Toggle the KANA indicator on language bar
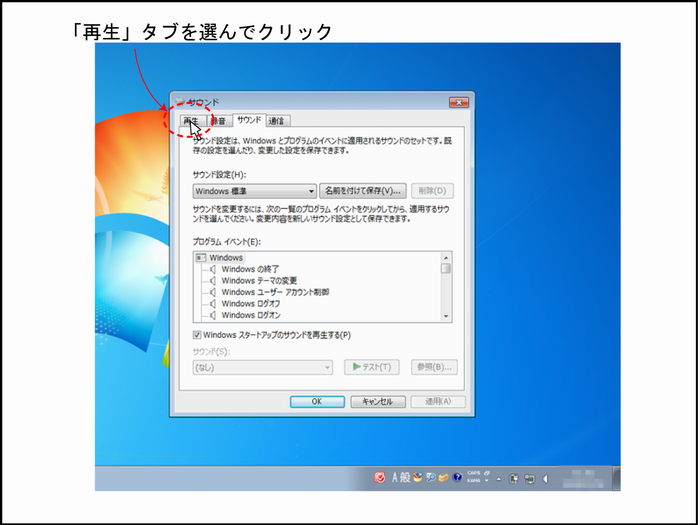 pos(474,481)
